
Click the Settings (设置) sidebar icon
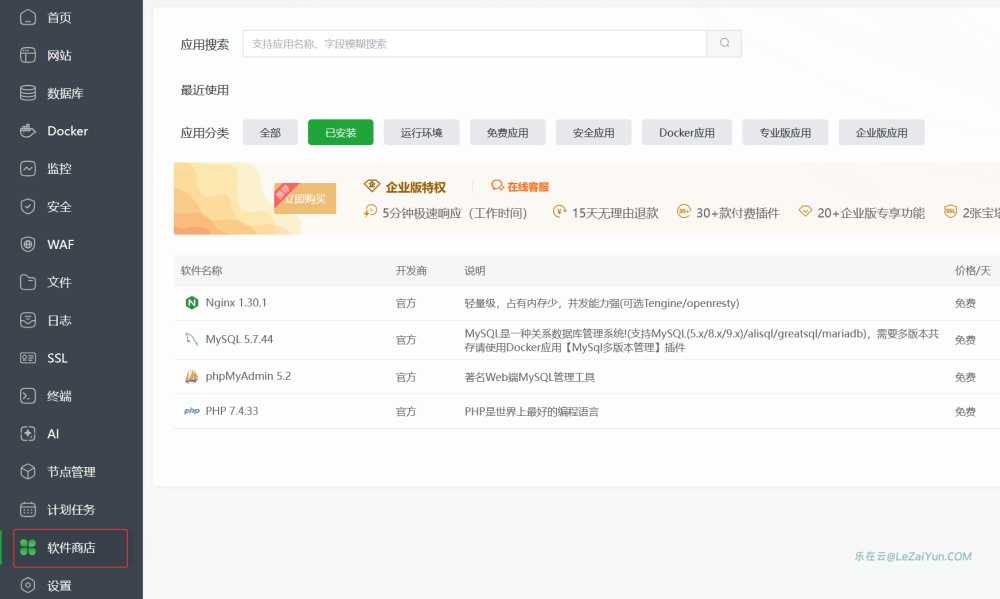(27, 585)
